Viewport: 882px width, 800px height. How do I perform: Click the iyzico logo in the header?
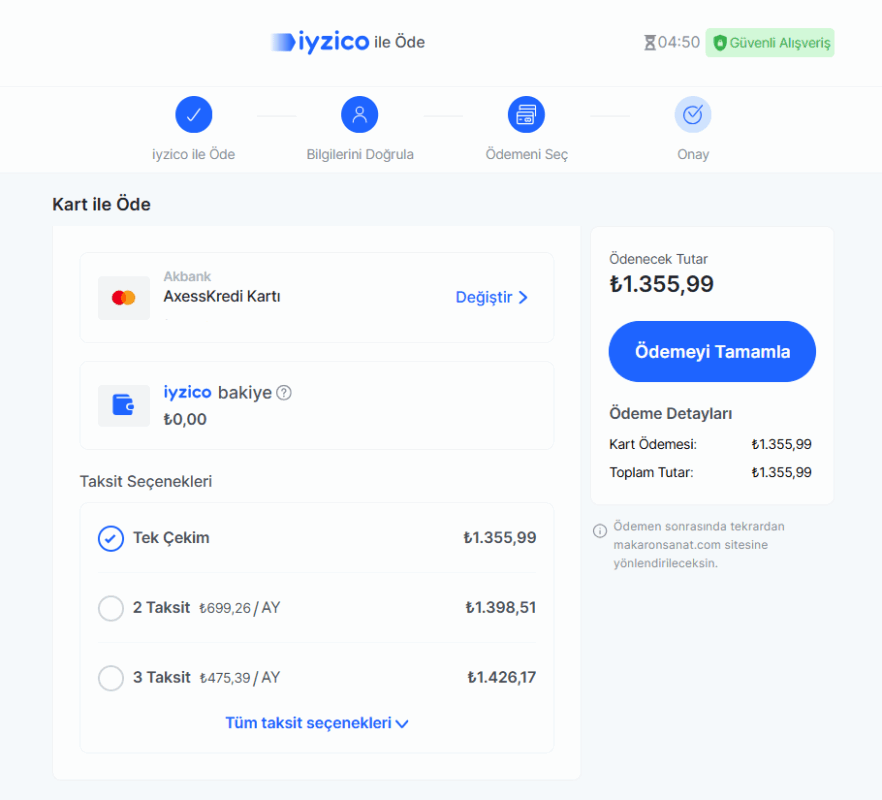[x=320, y=42]
